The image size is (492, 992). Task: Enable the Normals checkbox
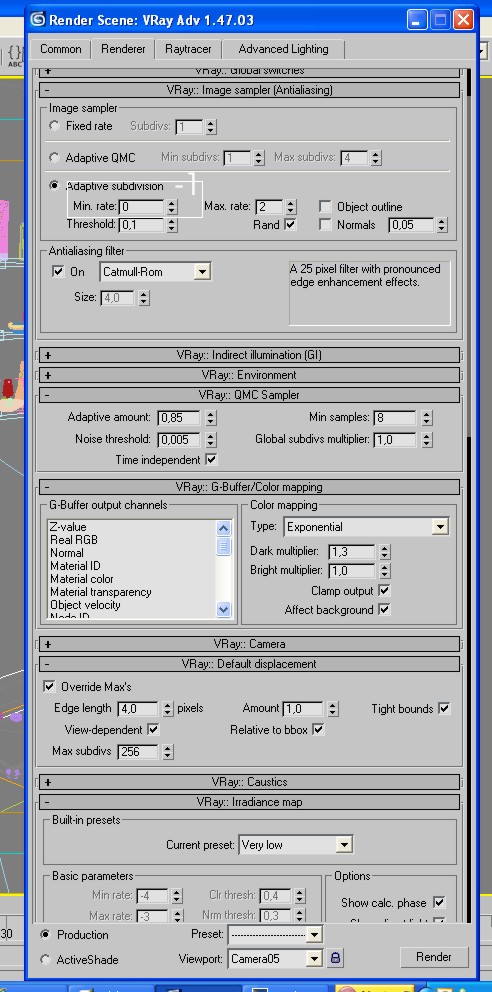coord(325,225)
